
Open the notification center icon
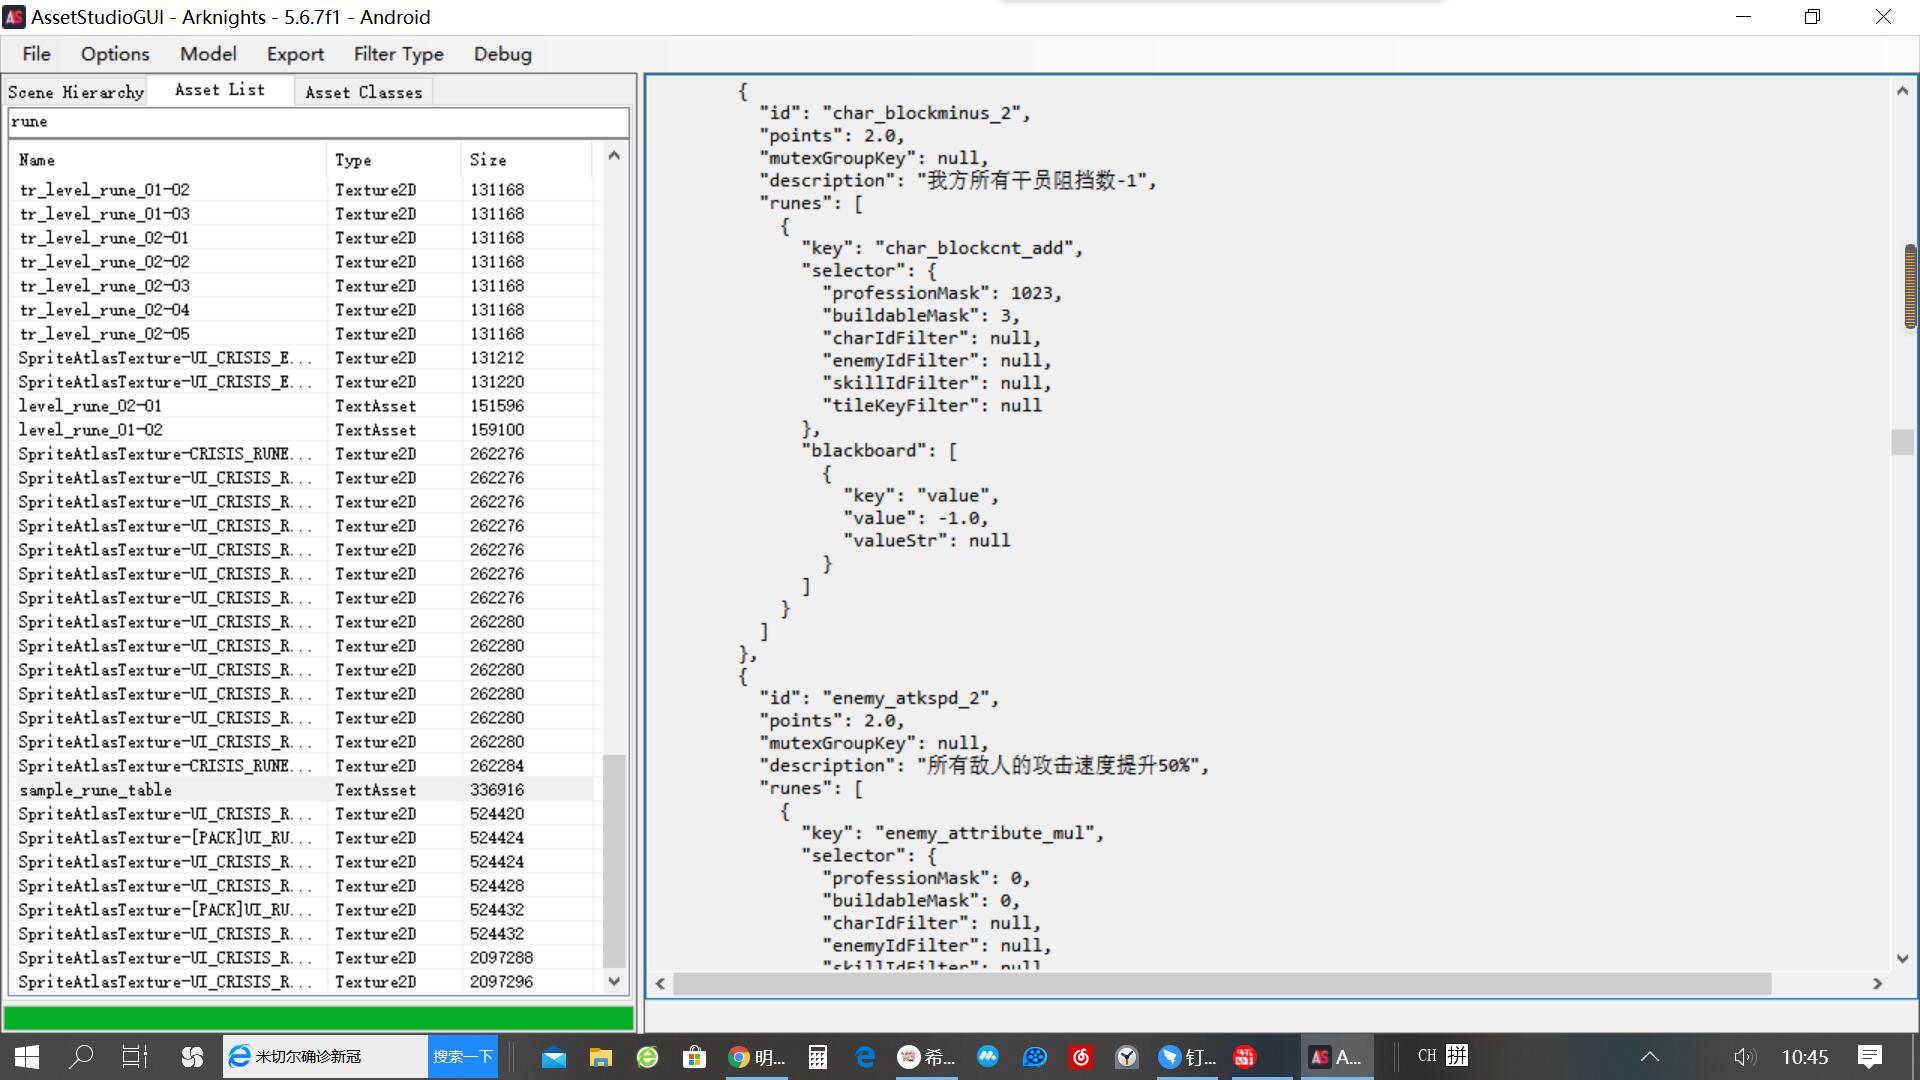point(1870,1057)
